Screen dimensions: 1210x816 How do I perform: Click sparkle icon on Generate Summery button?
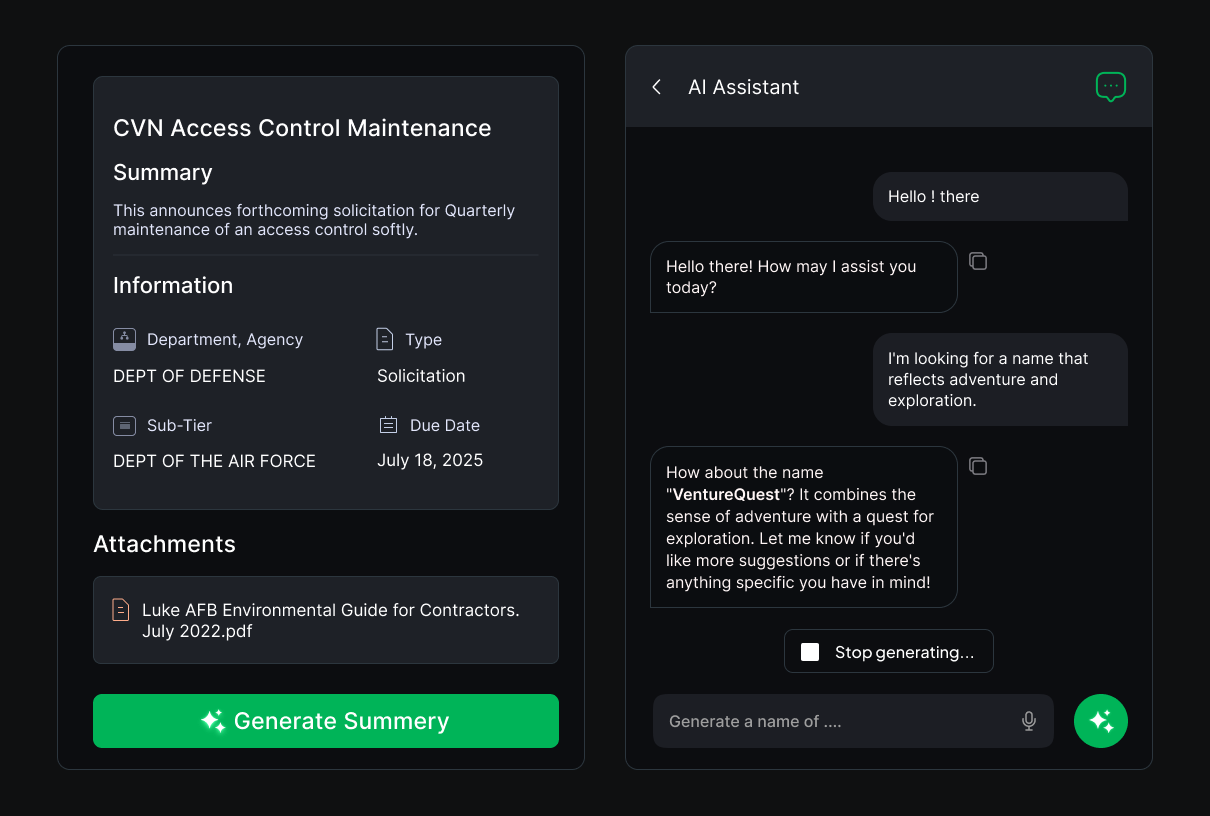click(x=213, y=721)
